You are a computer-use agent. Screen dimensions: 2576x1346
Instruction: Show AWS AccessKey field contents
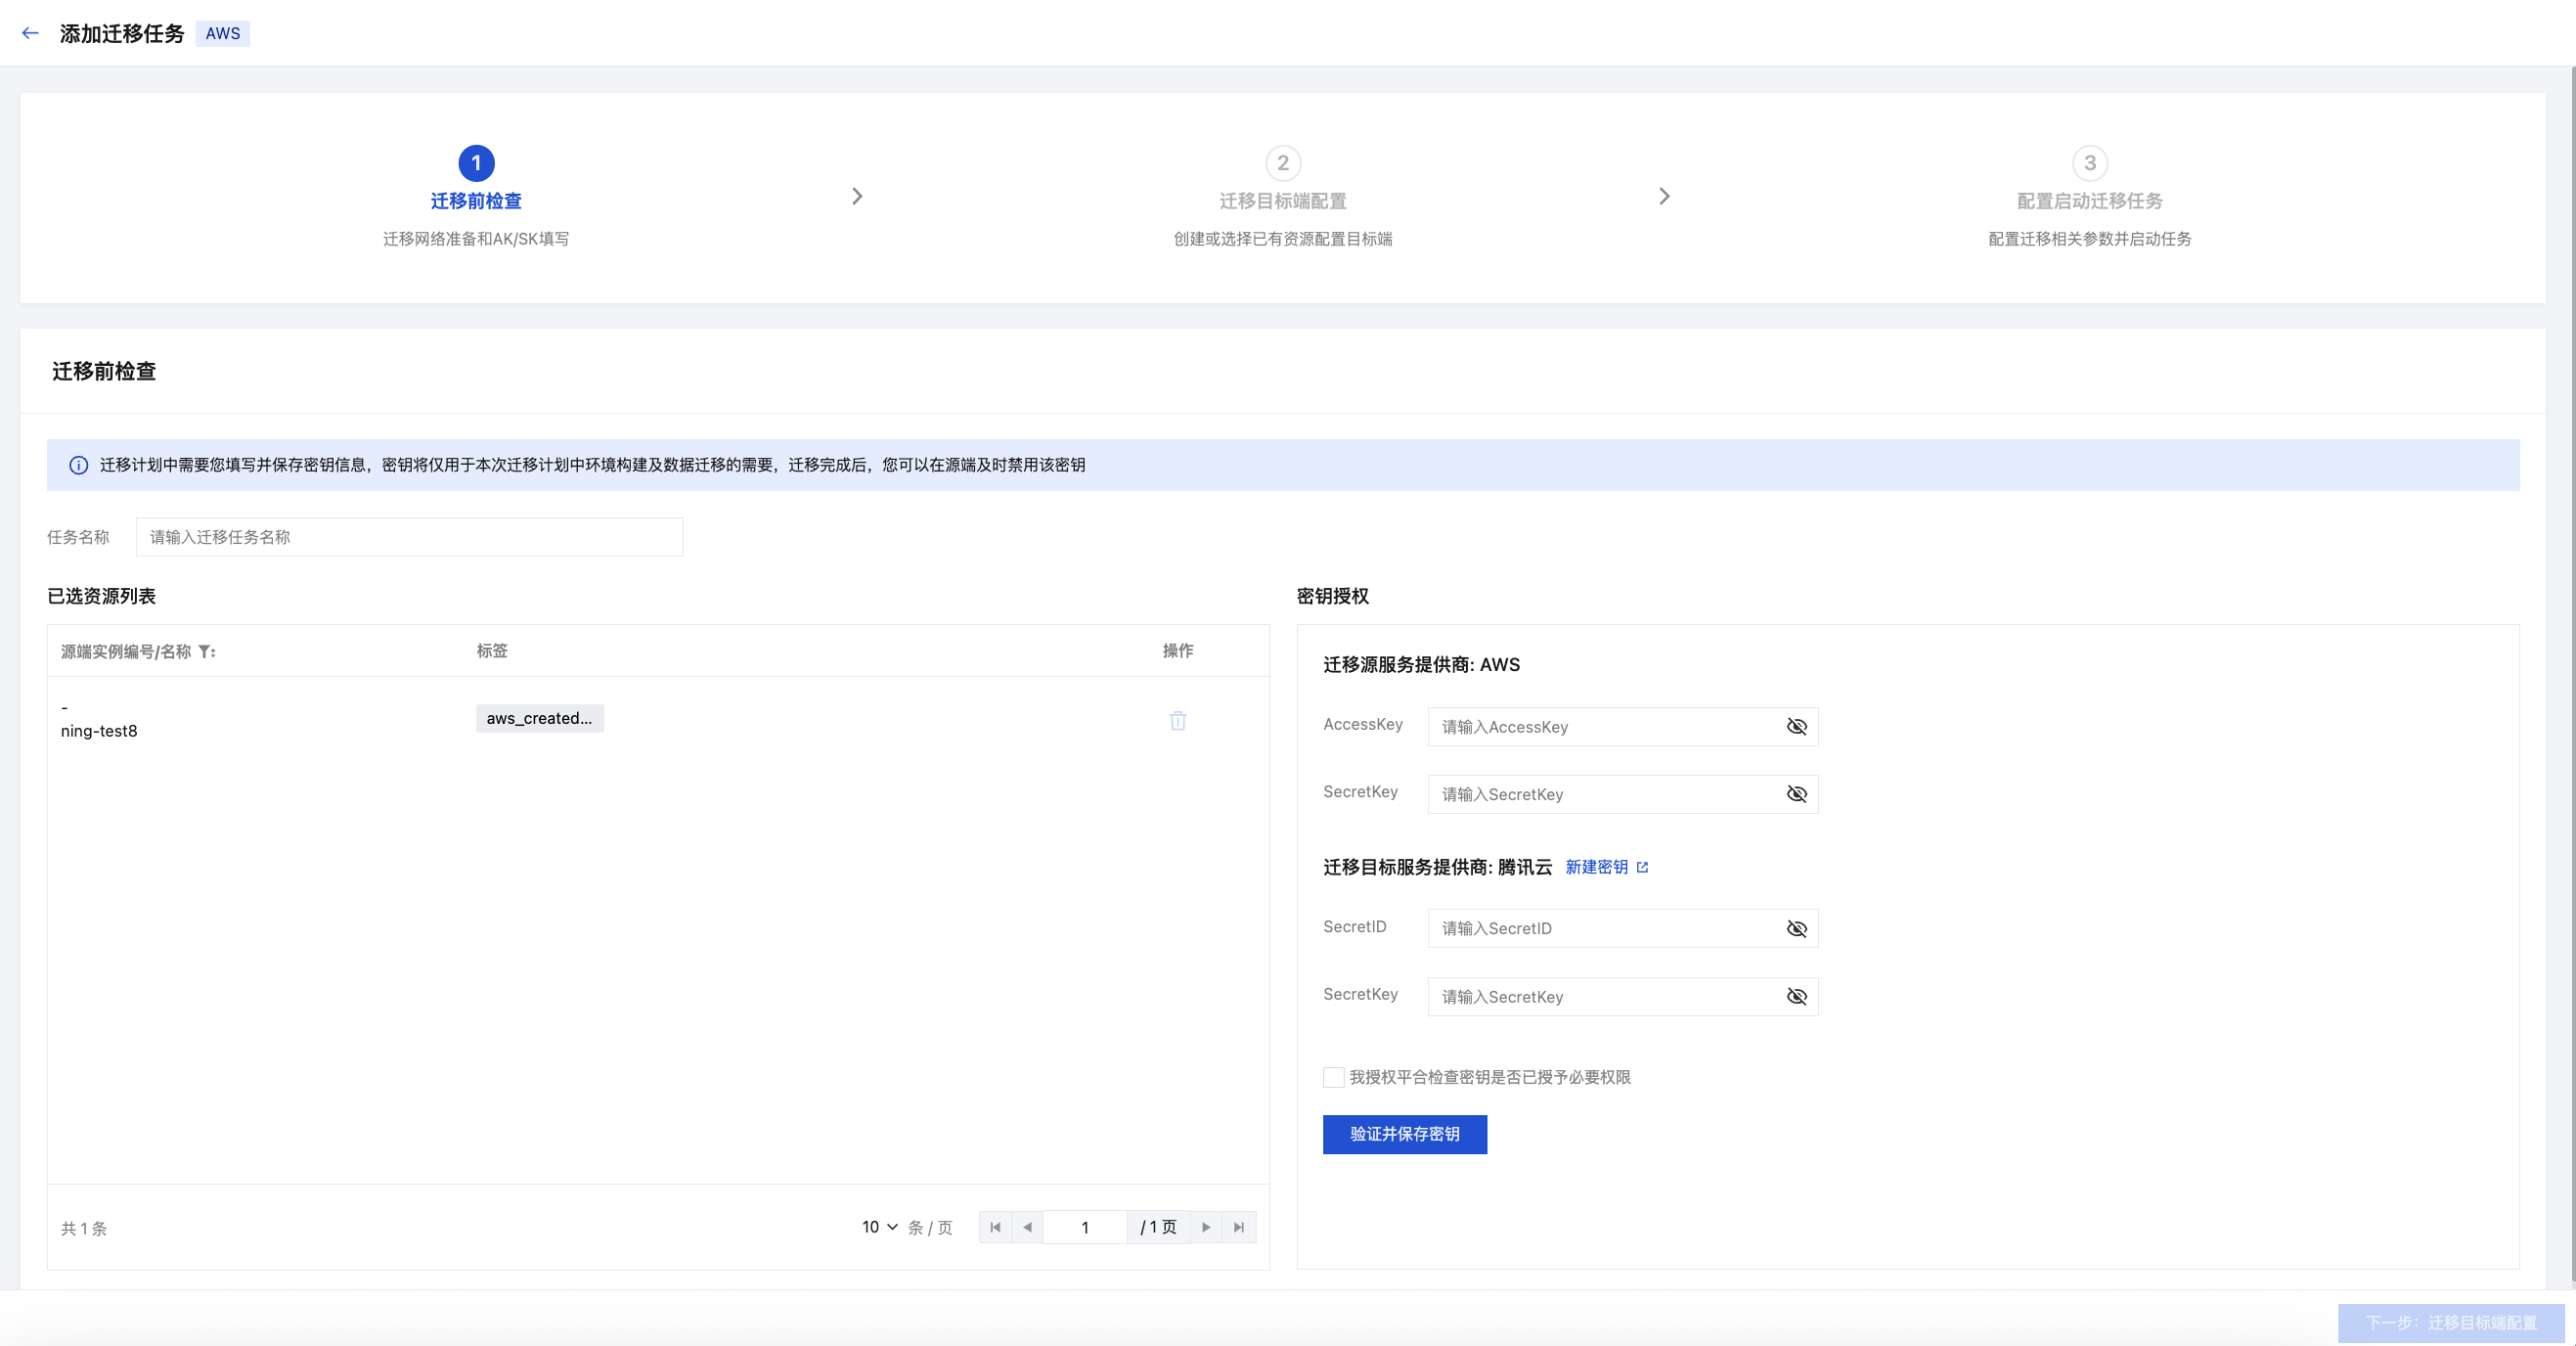pyautogui.click(x=1796, y=727)
